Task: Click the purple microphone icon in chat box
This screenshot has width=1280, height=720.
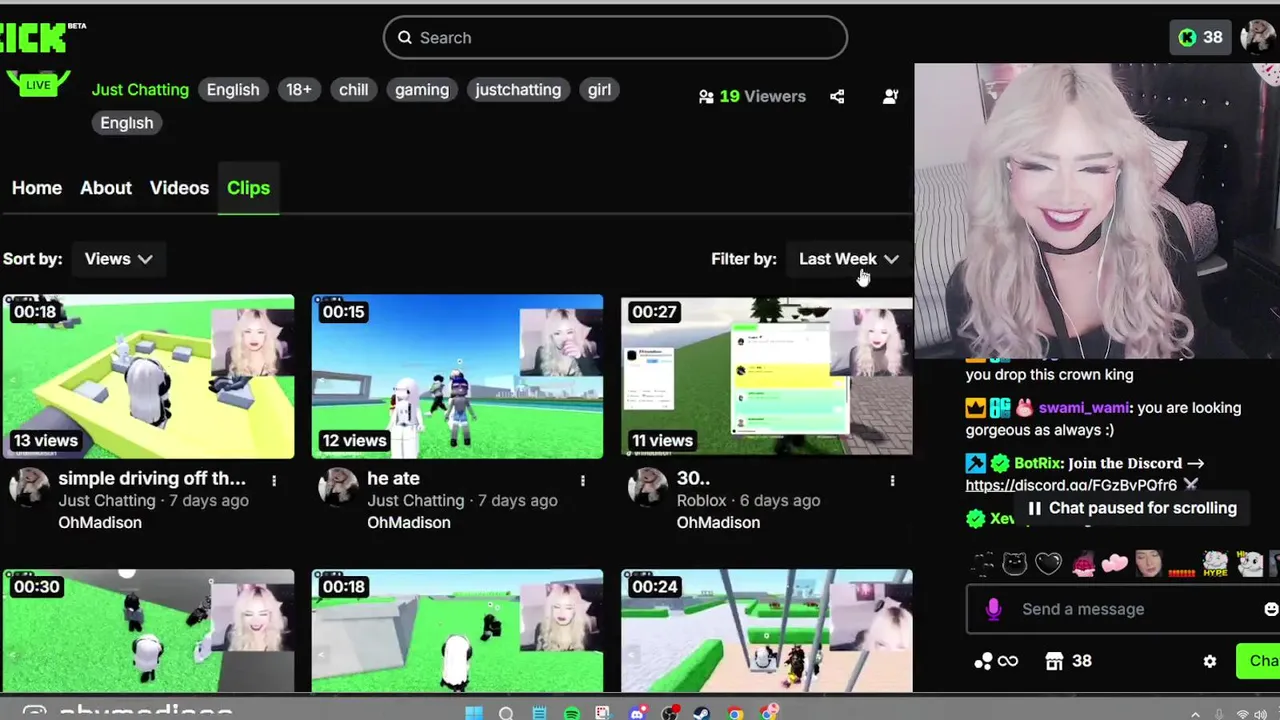Action: pos(993,609)
